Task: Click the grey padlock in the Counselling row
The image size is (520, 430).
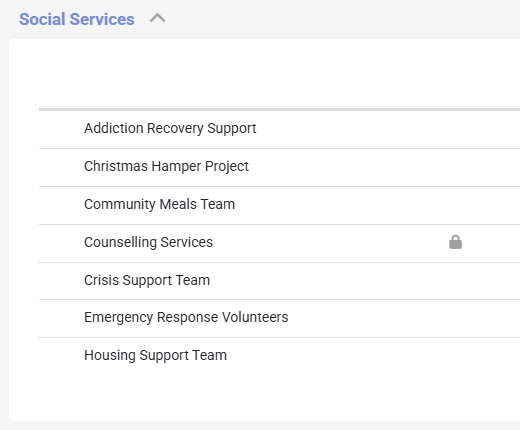Action: click(455, 242)
